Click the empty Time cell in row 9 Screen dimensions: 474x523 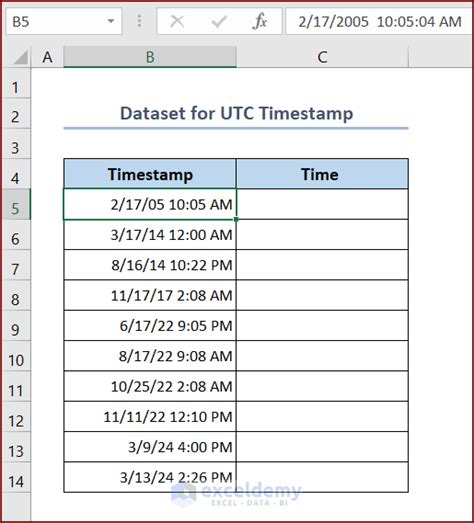click(322, 326)
